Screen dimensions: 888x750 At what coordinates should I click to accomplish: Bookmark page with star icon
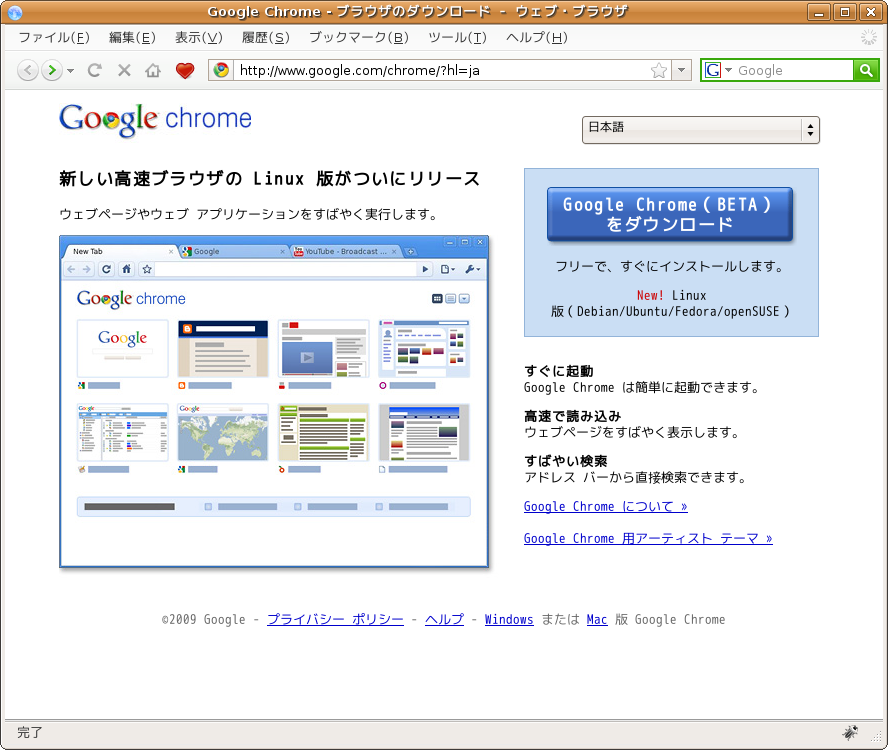(658, 71)
